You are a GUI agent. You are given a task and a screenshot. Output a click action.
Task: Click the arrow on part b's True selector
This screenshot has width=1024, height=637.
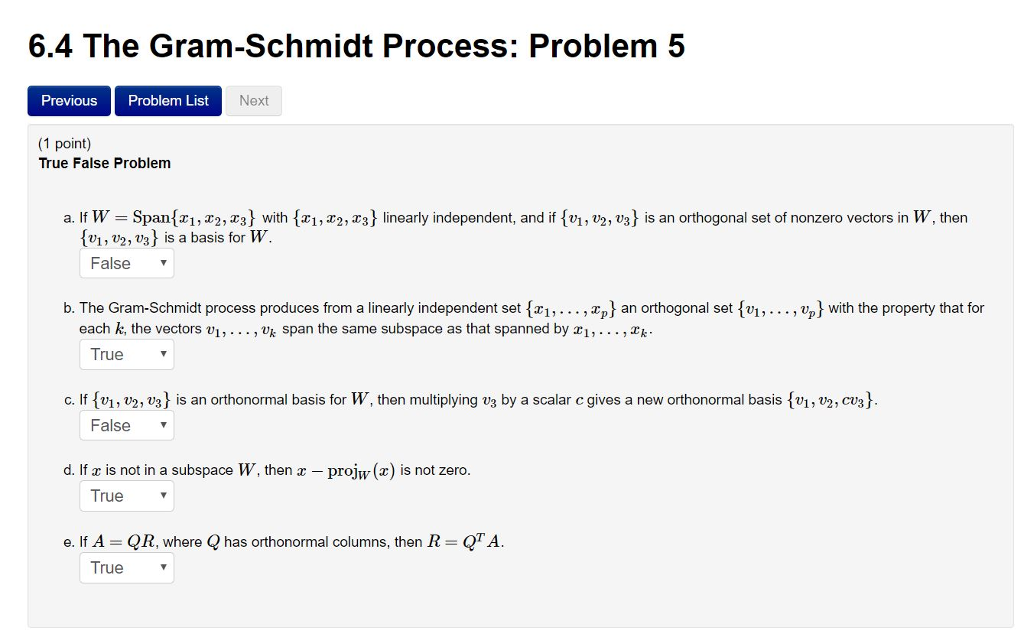165,354
